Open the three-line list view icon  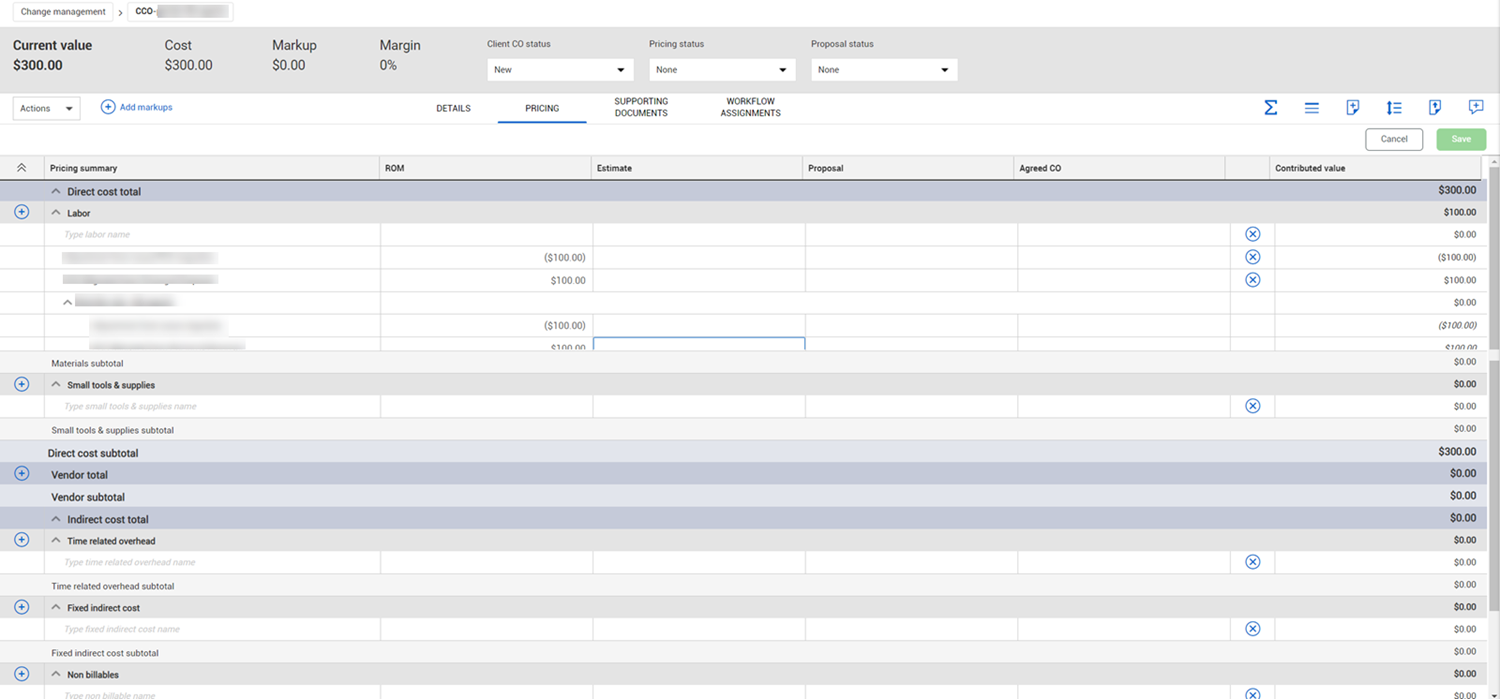pyautogui.click(x=1312, y=108)
